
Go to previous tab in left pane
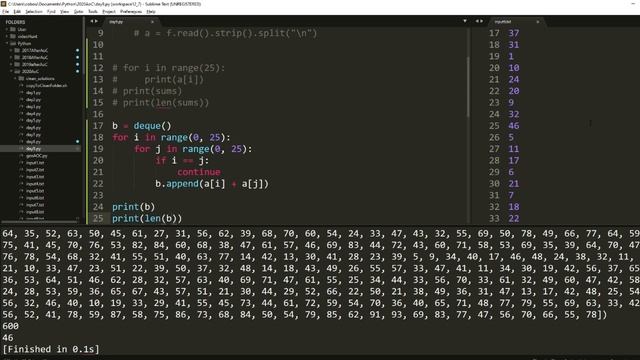point(92,21)
